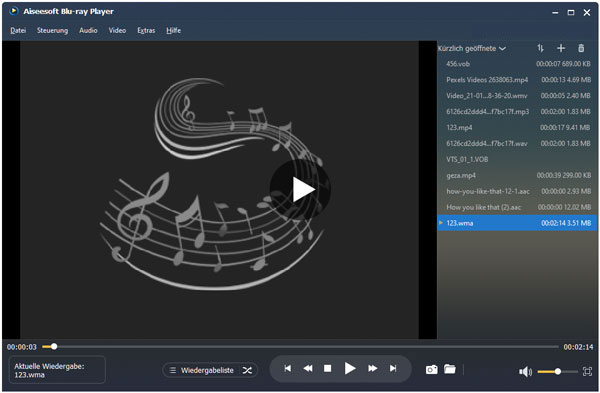
Task: Toggle shuffle playback mode
Action: click(247, 370)
